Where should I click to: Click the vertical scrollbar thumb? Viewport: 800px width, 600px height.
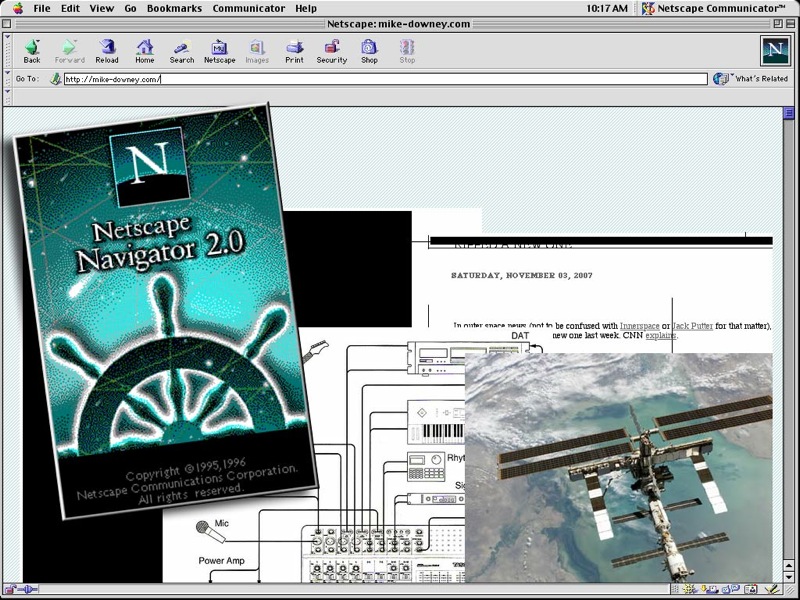789,113
